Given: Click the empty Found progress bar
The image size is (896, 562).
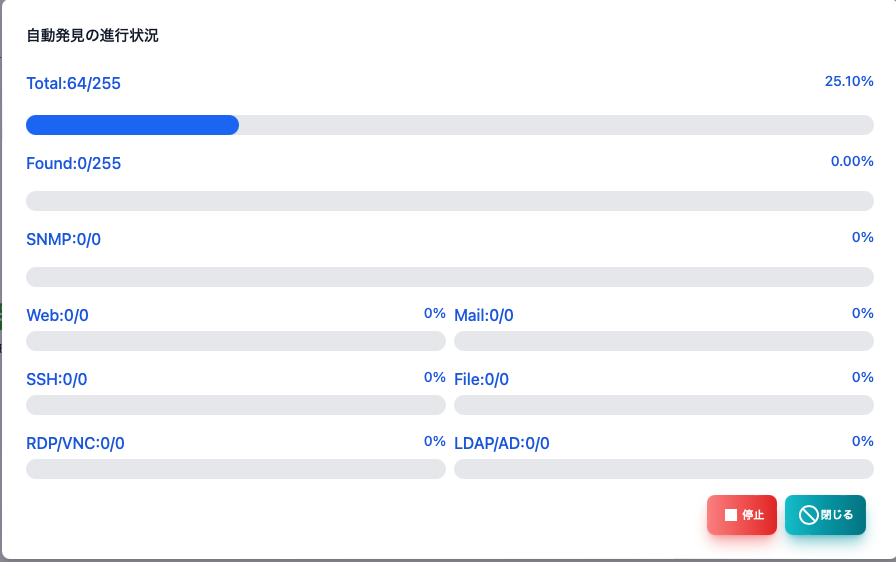Looking at the screenshot, I should 450,201.
